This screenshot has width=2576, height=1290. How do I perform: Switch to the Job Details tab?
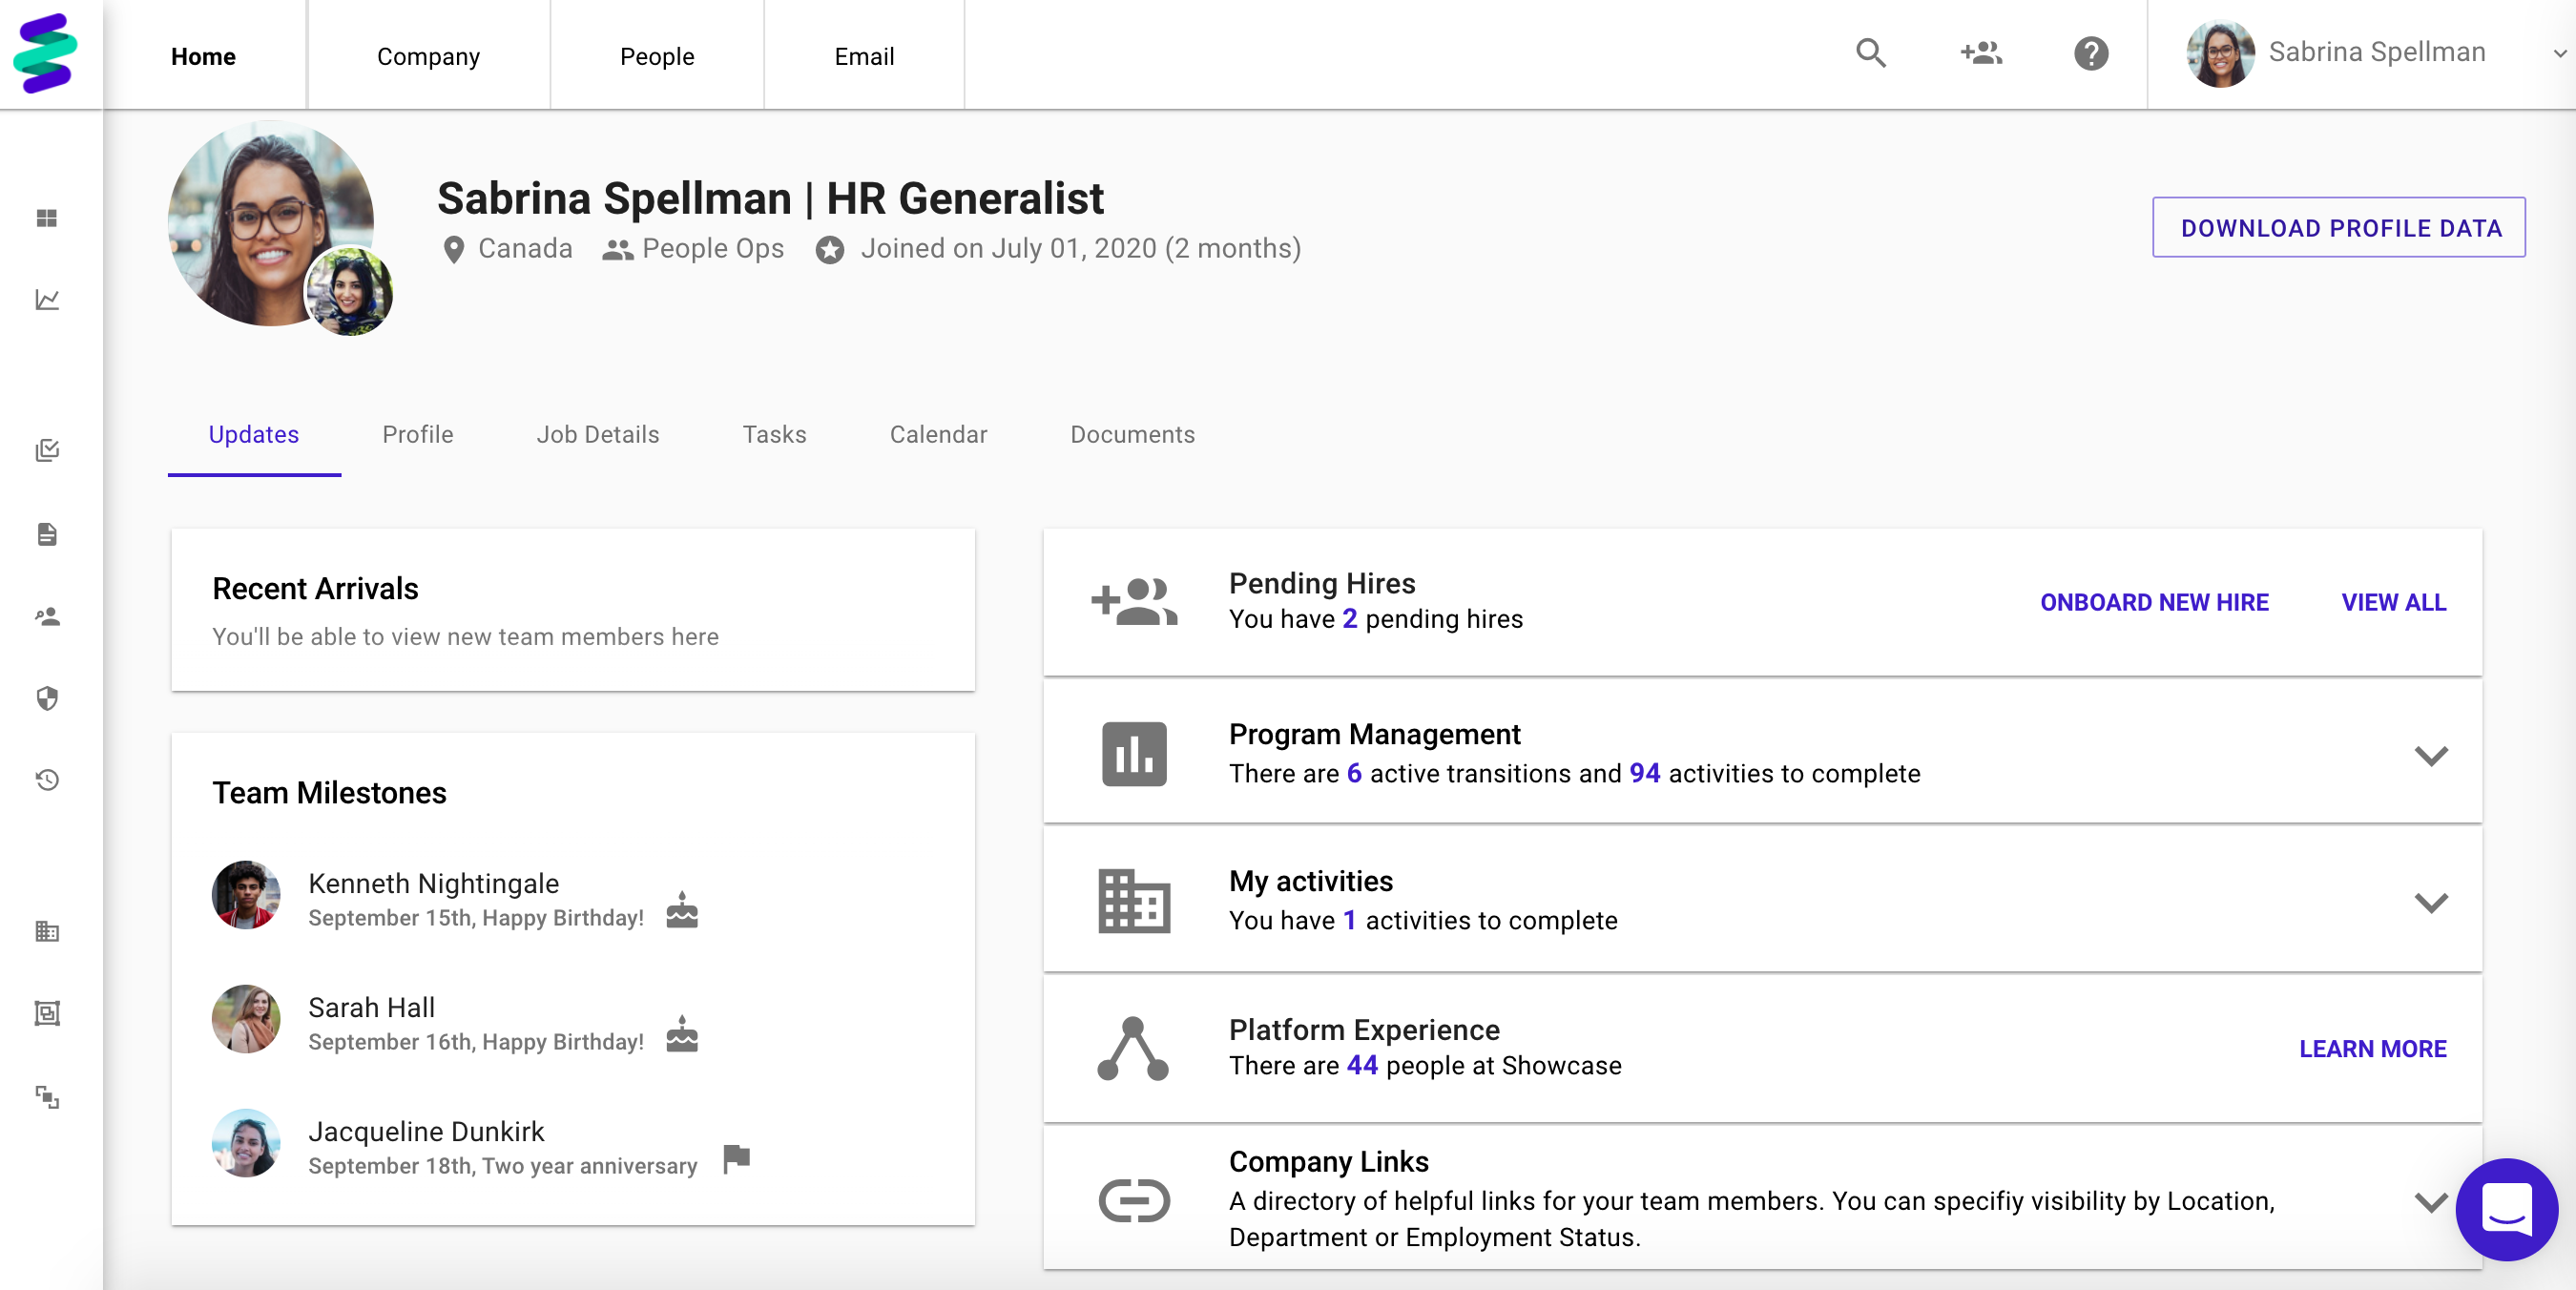coord(597,434)
